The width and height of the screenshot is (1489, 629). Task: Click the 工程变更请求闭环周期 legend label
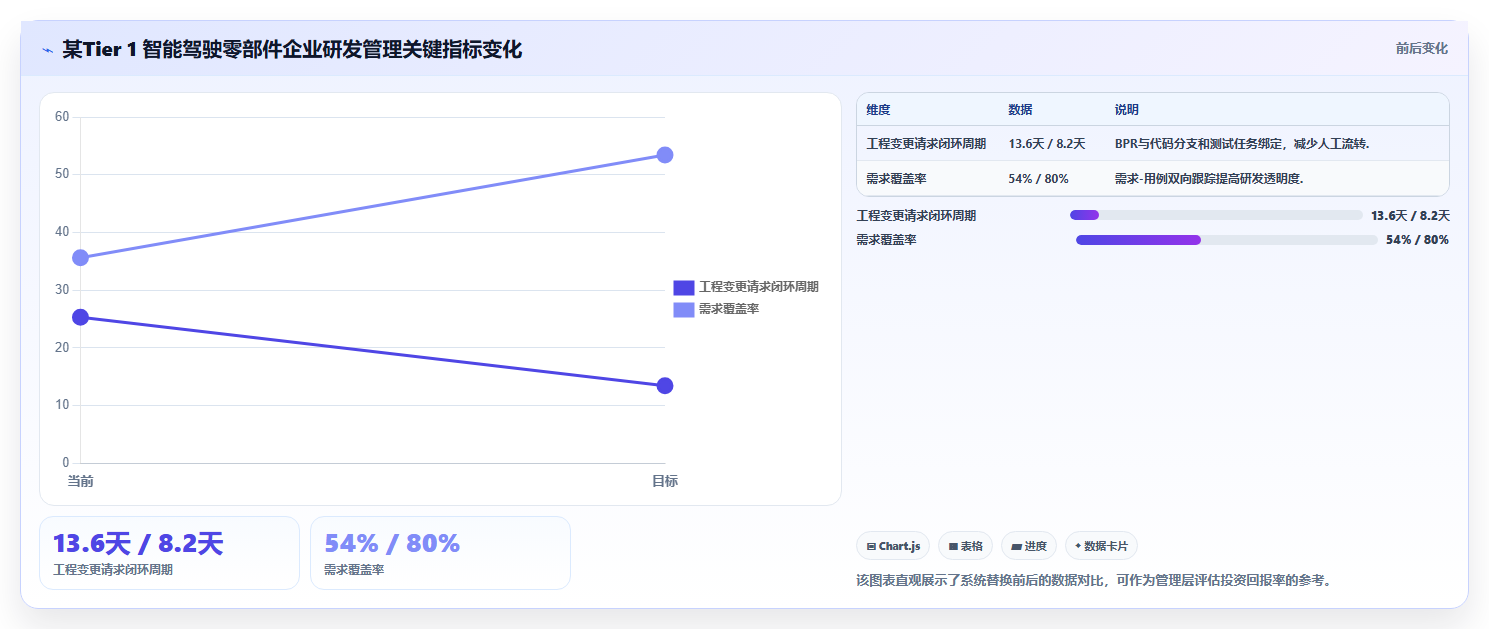[759, 287]
